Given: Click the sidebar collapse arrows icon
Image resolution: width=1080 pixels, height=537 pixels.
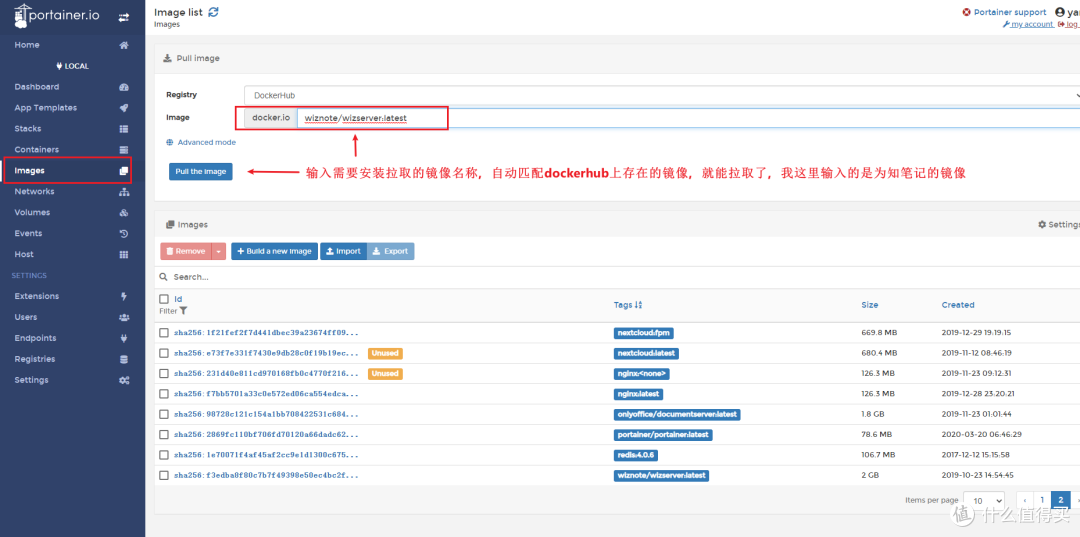Looking at the screenshot, I should [123, 17].
